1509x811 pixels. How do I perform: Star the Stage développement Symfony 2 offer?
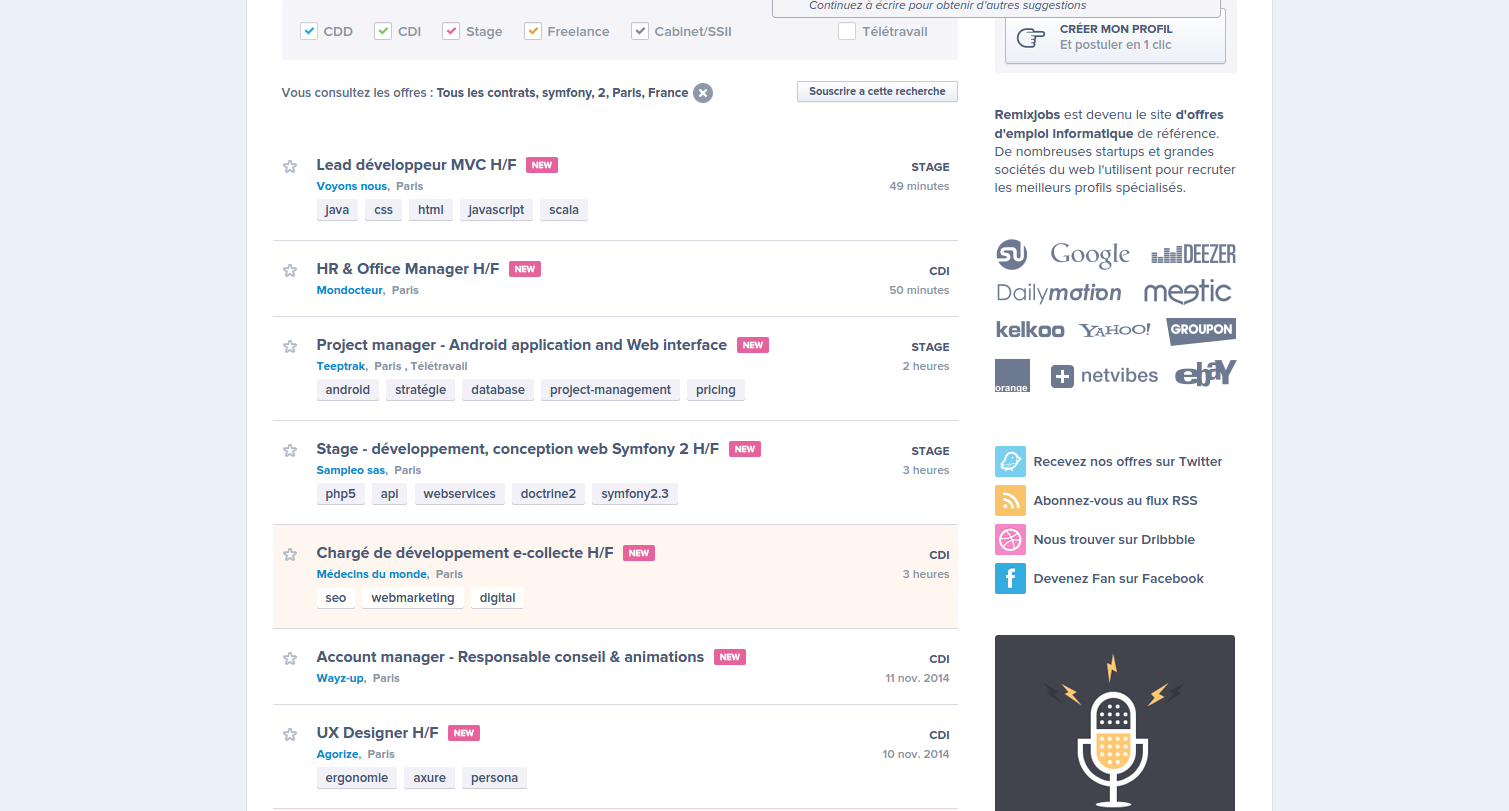click(290, 450)
